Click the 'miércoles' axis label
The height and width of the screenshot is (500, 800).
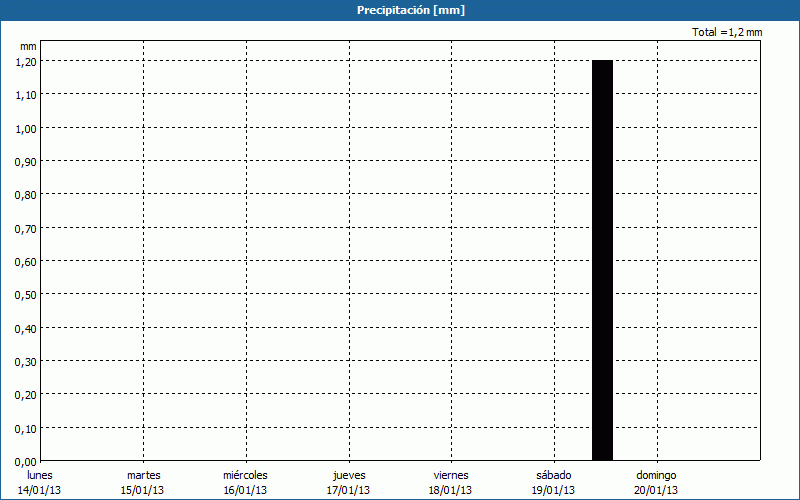tap(245, 475)
